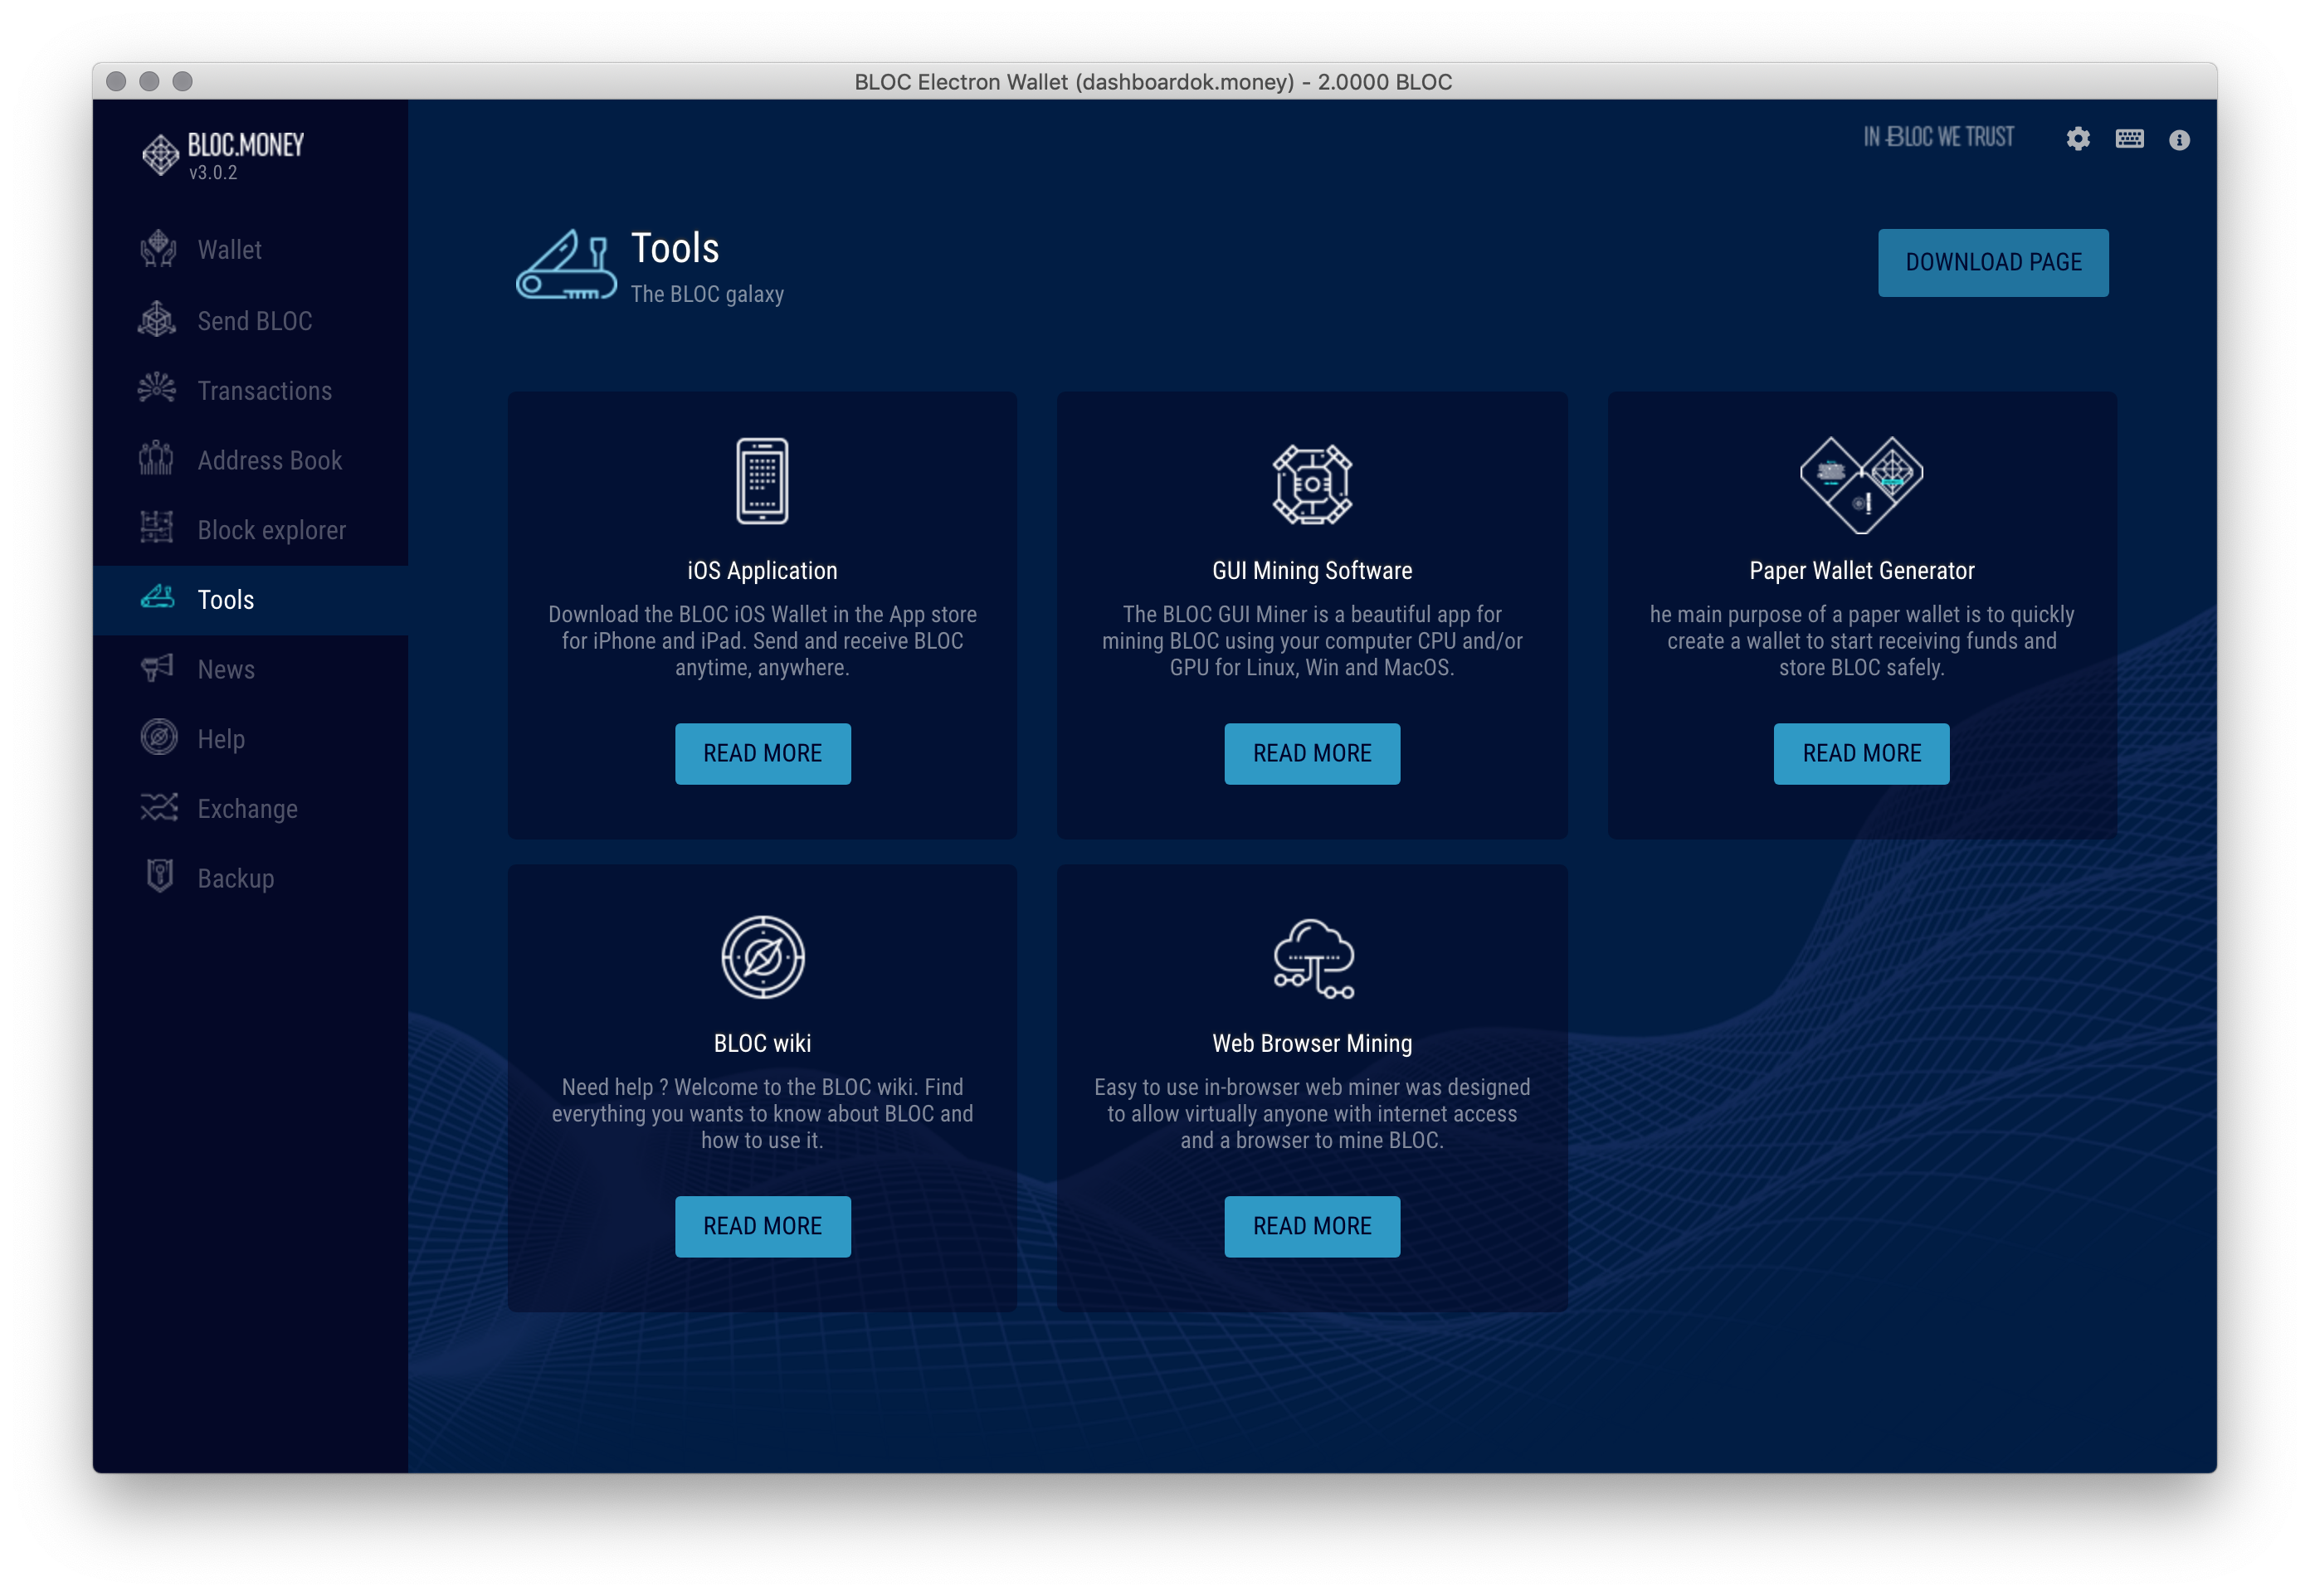2310x1596 pixels.
Task: Go to the Wallet section
Action: coord(229,250)
